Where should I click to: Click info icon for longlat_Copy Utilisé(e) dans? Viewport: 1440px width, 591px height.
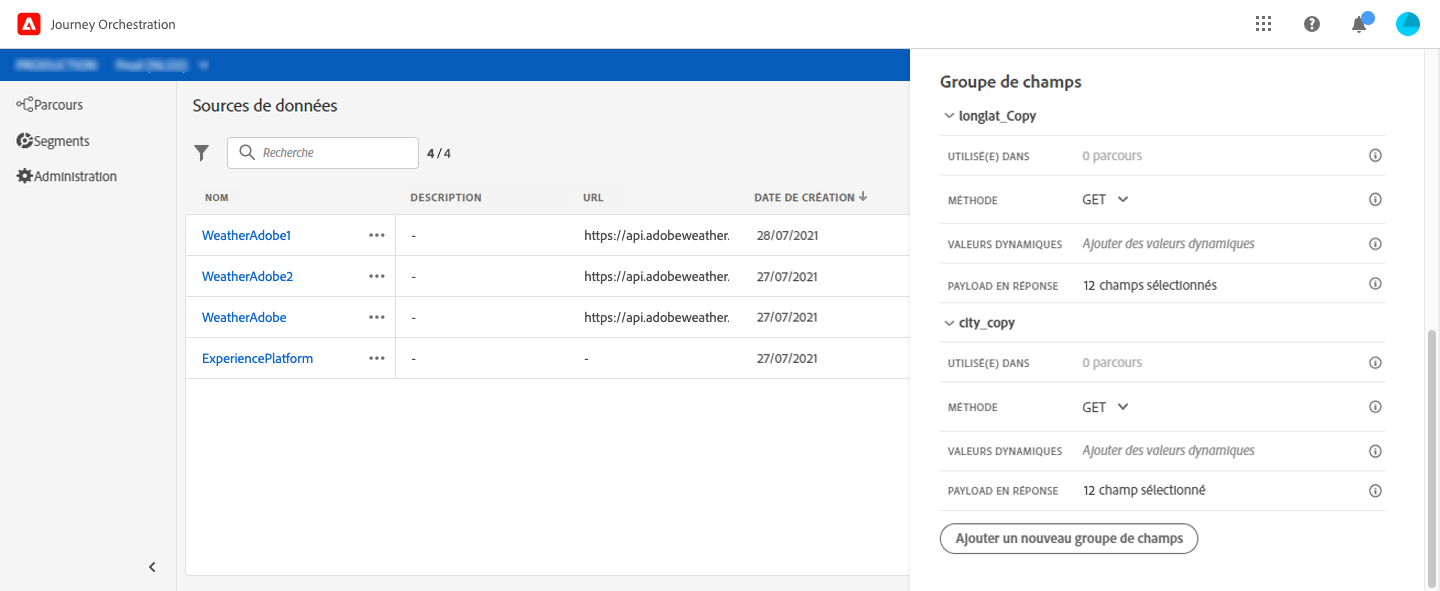(1375, 156)
